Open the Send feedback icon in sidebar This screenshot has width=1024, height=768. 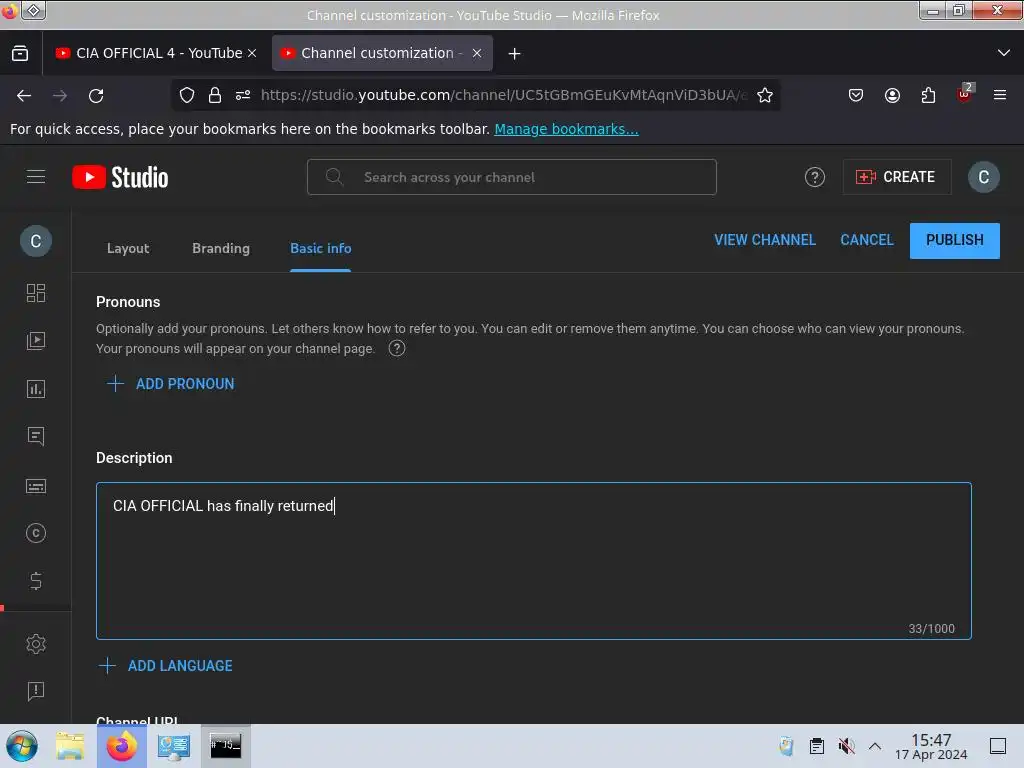(36, 690)
